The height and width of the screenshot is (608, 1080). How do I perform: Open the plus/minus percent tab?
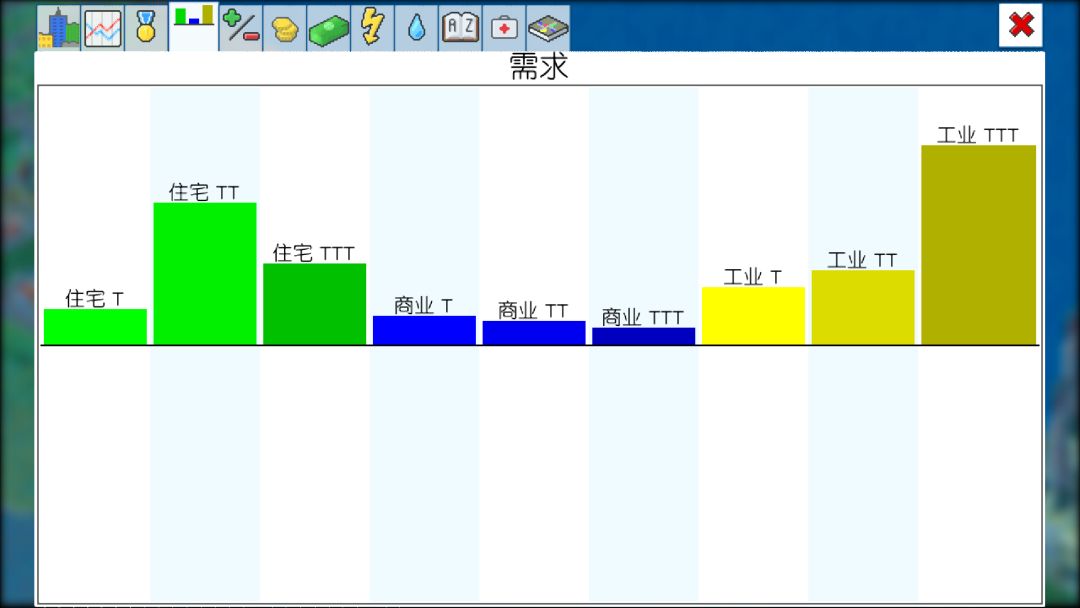[241, 28]
